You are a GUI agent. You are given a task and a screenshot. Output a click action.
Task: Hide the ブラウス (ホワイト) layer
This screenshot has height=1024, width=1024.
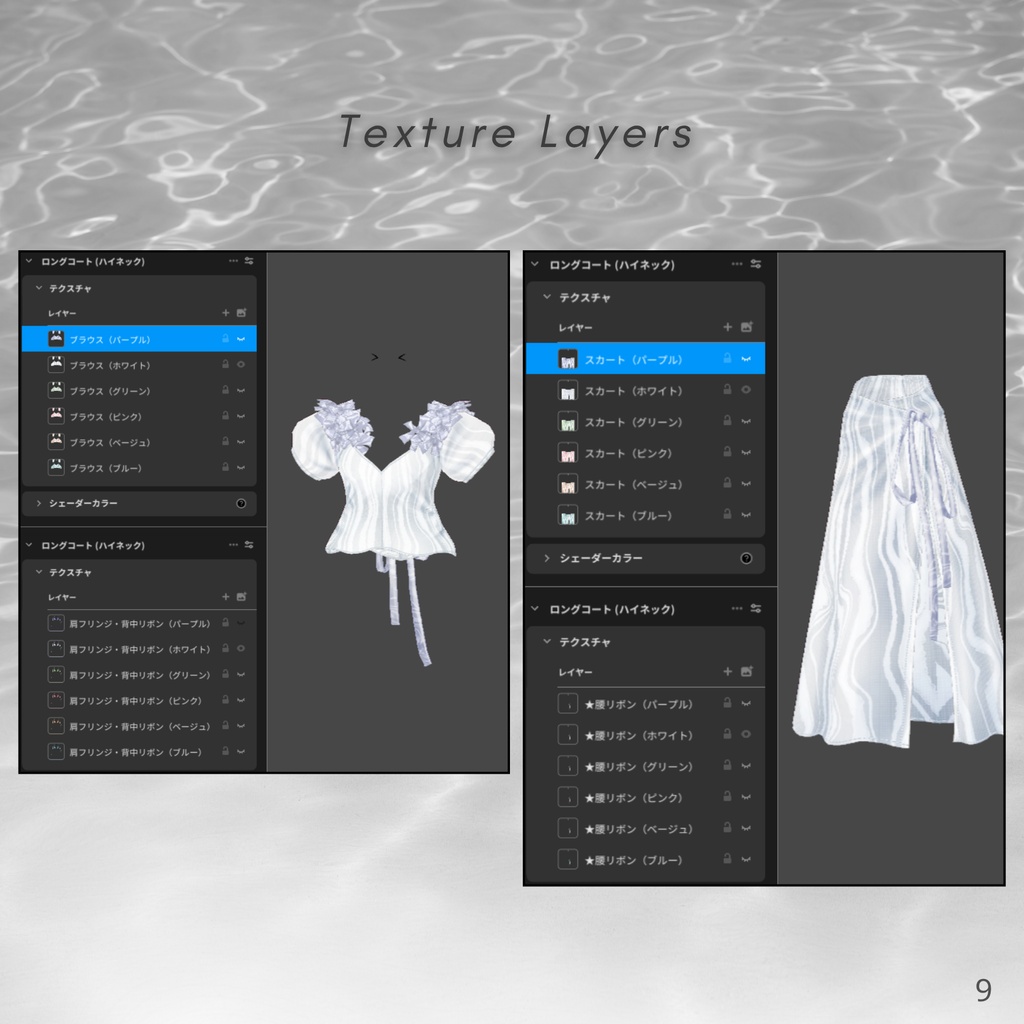pos(241,364)
